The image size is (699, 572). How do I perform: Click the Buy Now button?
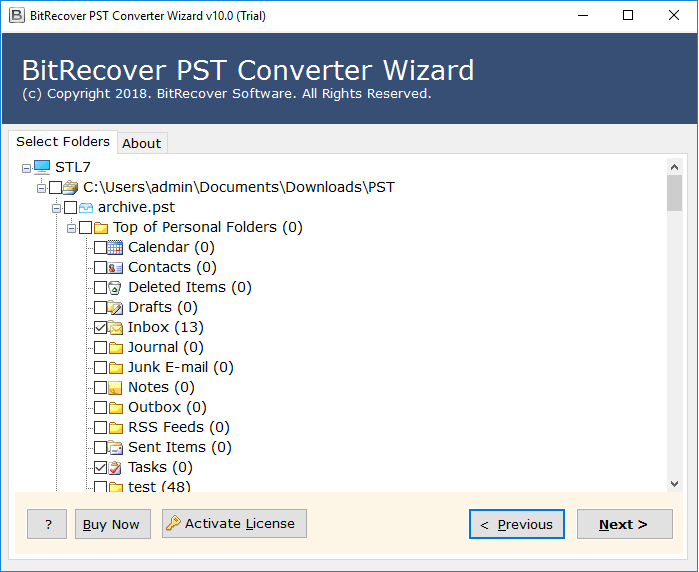(112, 524)
